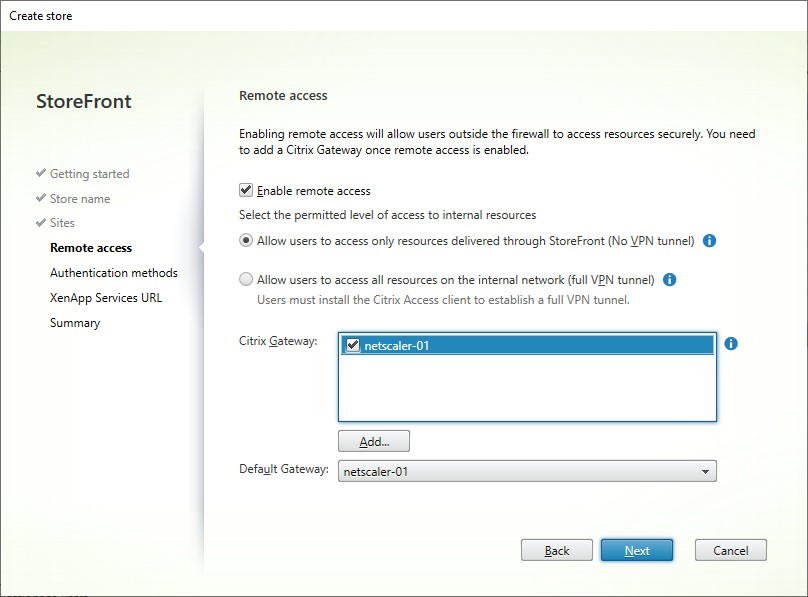Click info icon beside No VPN tunnel option
Screen dimensions: 808x597
709,240
